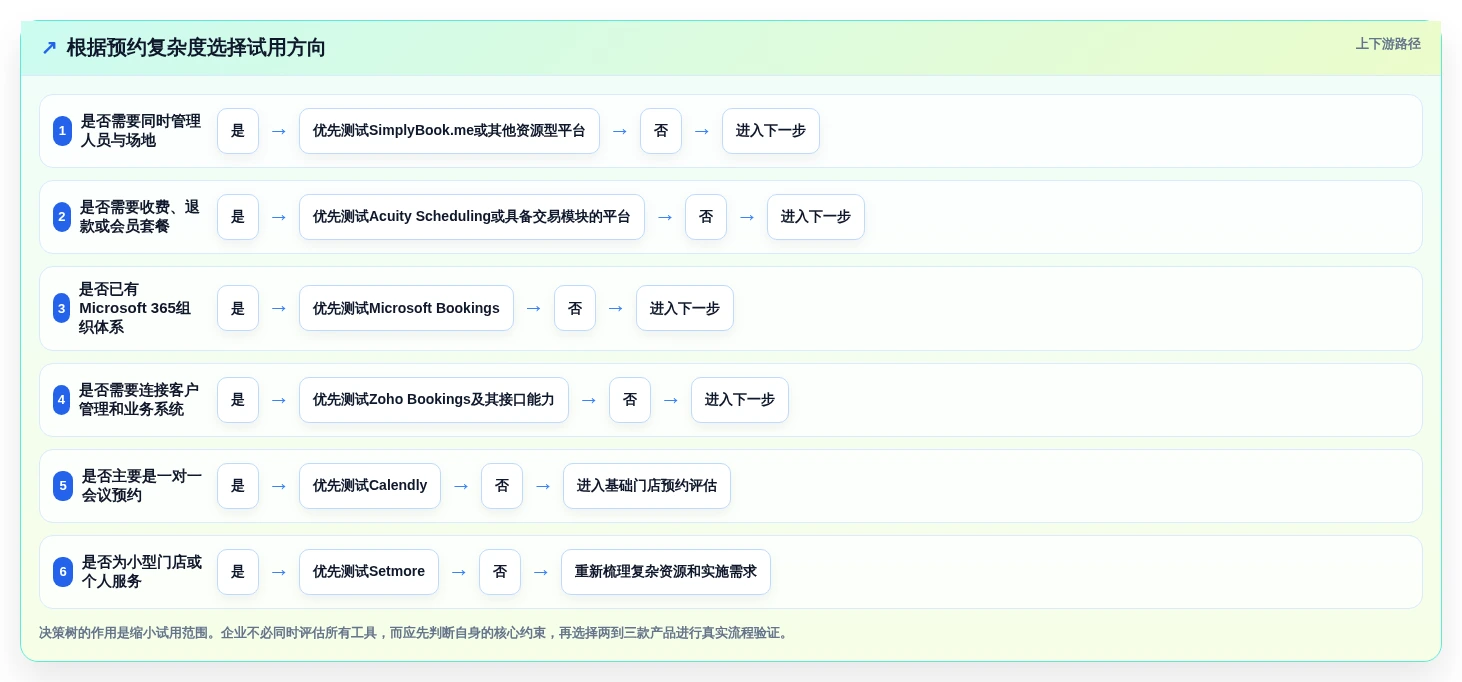Screen dimensions: 1462x682
Task: Click 进入下一步 in the Microsoft 365 row
Action: 685,308
